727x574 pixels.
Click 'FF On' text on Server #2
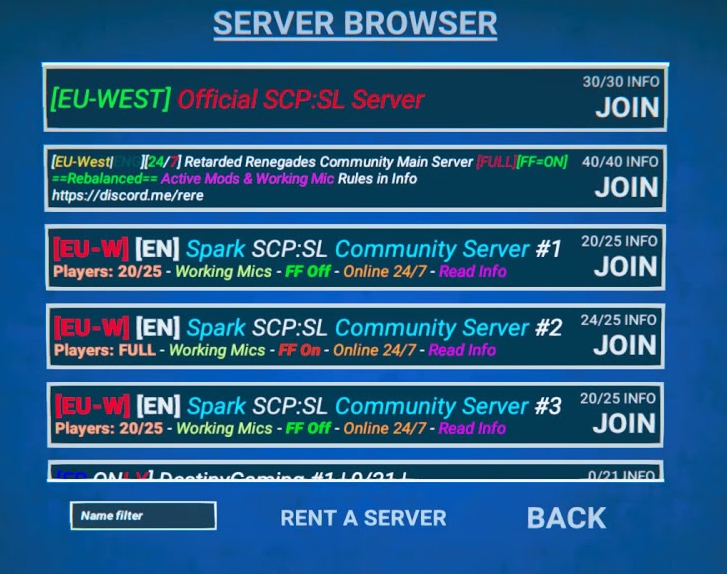[x=299, y=350]
